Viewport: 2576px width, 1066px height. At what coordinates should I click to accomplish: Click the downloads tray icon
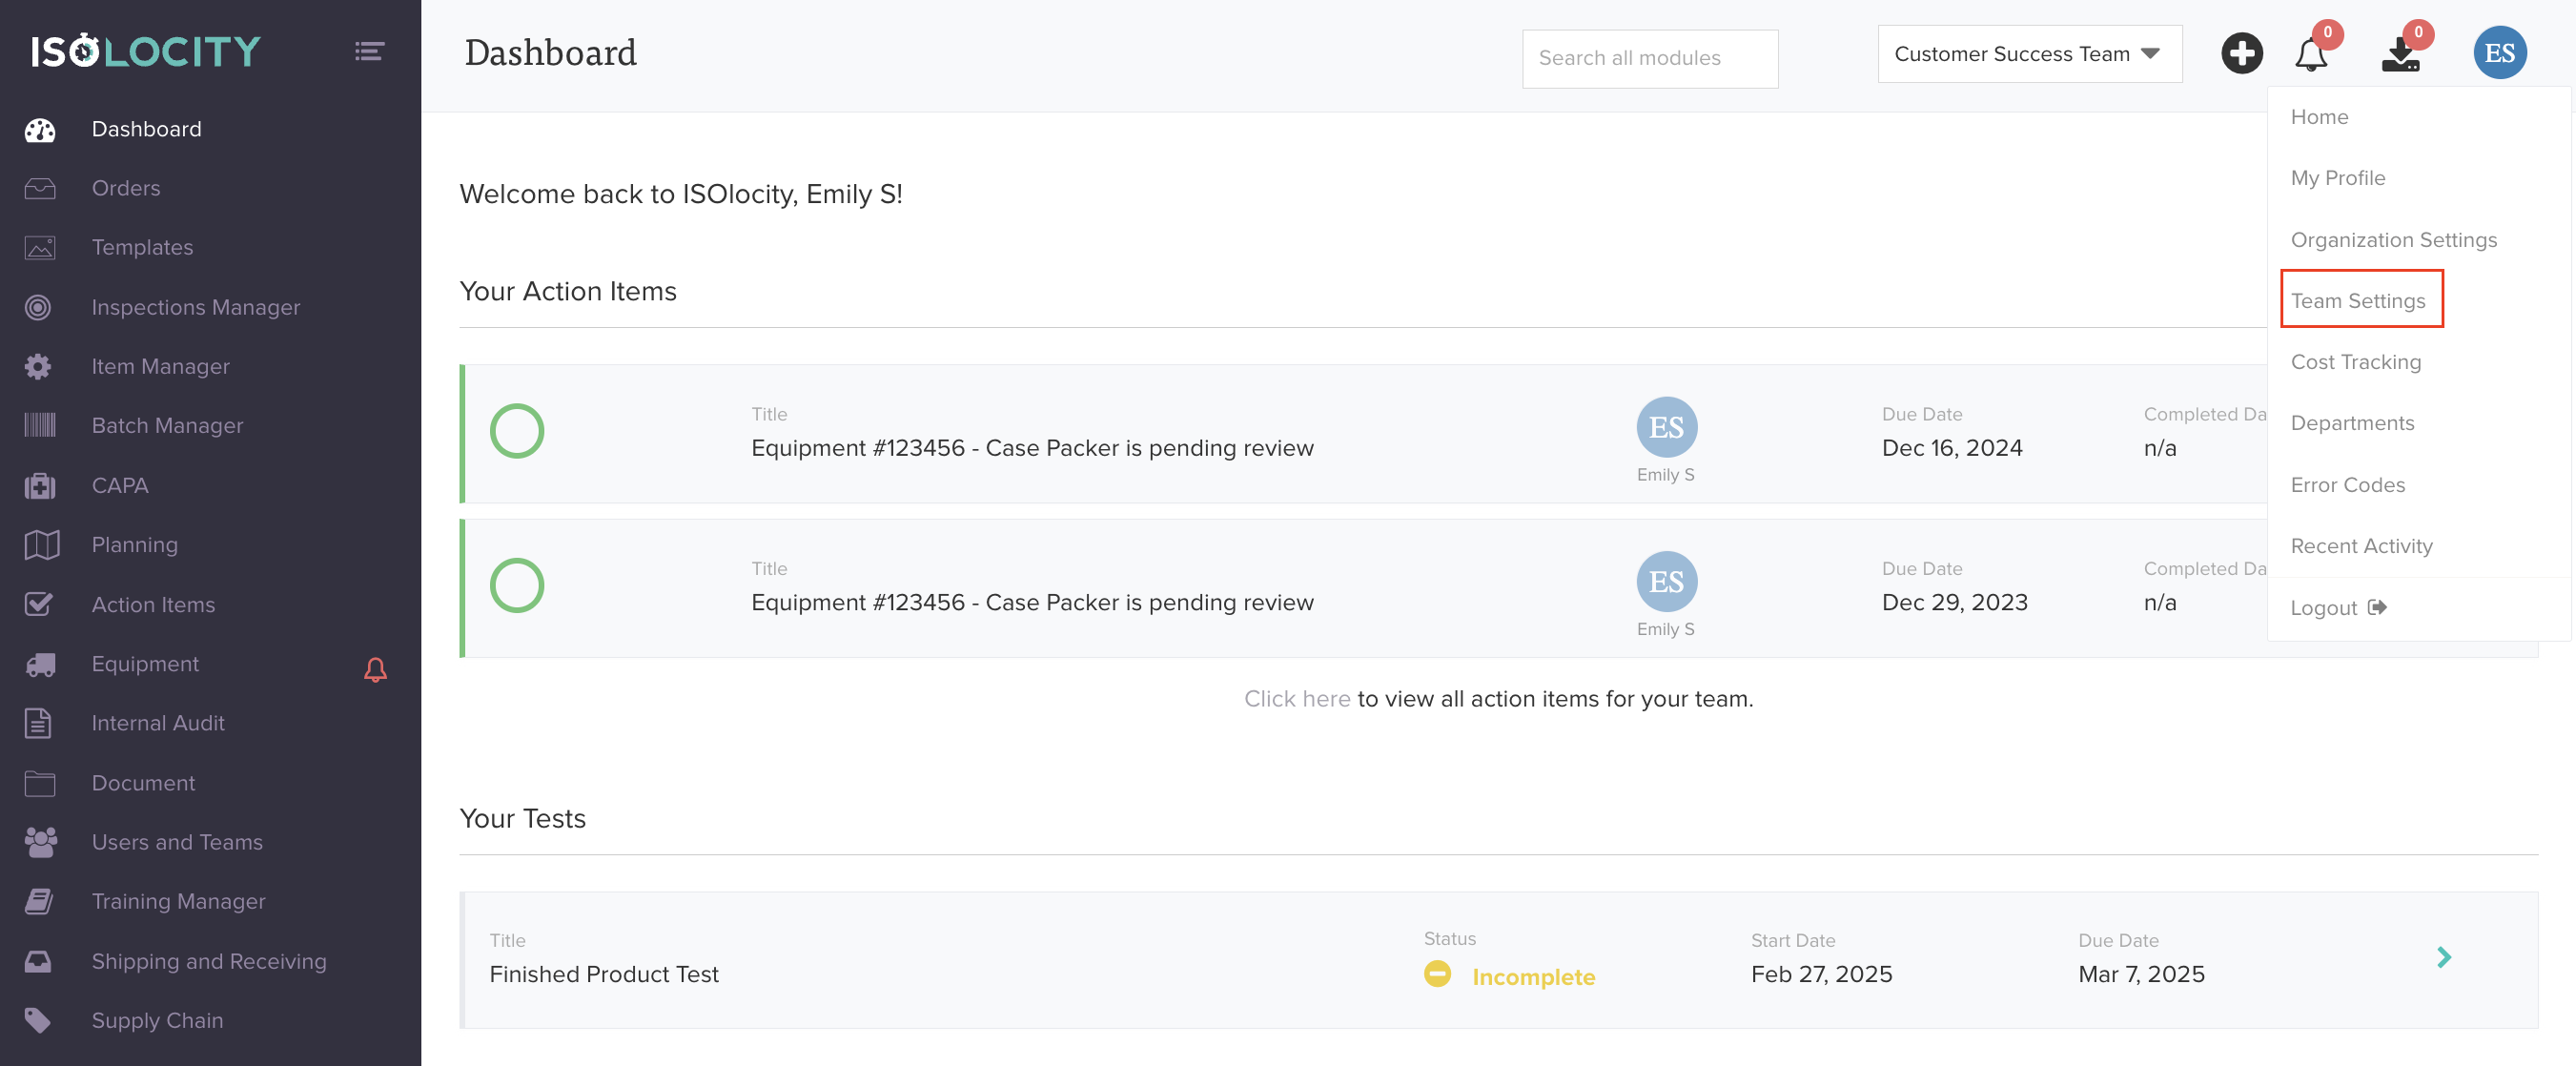[2400, 55]
